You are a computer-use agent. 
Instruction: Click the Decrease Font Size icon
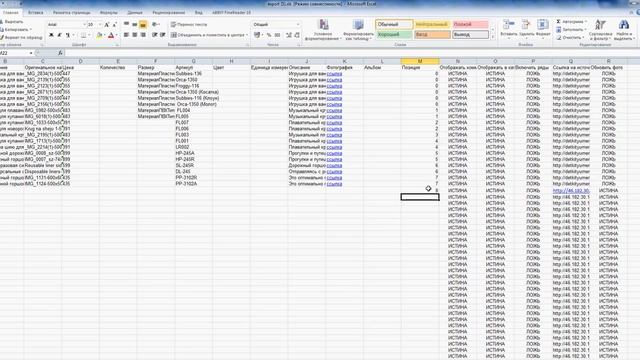pyautogui.click(x=115, y=25)
